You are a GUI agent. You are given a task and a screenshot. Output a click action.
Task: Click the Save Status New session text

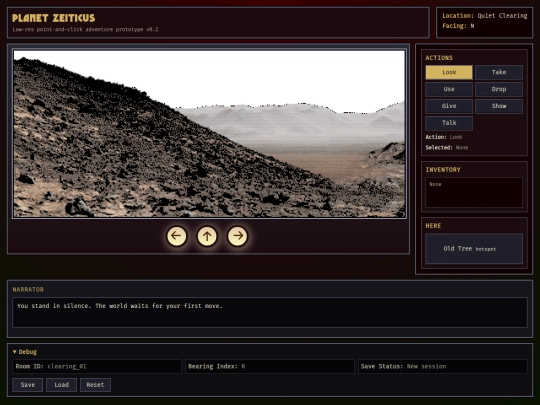403,366
